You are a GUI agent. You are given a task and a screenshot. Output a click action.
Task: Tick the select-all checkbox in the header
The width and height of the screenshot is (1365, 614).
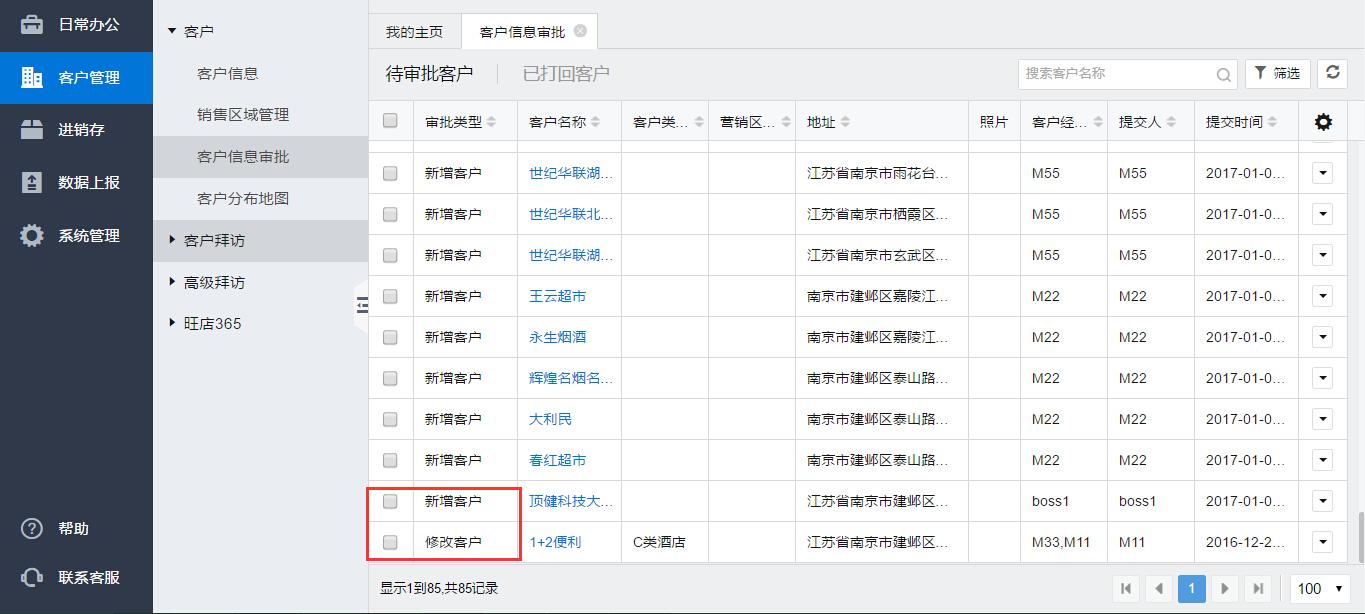(x=390, y=121)
